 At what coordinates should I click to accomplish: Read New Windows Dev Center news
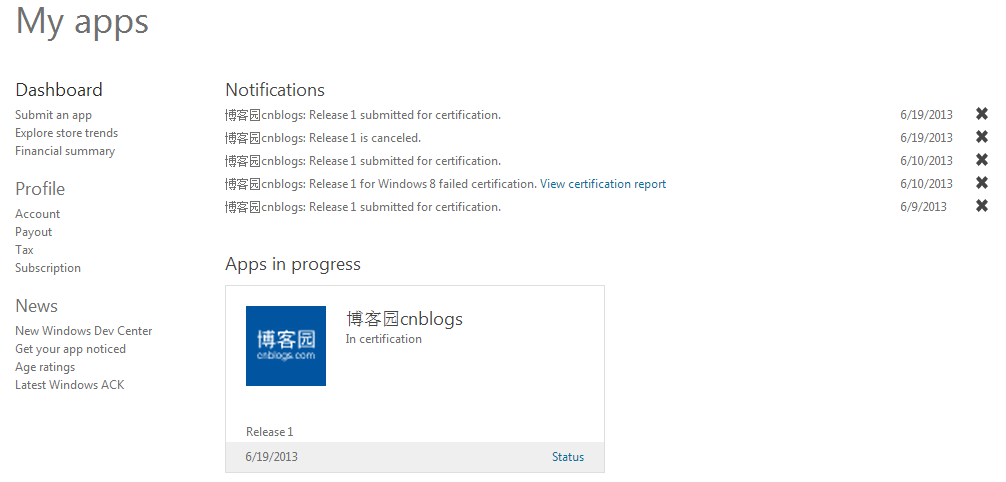[x=84, y=331]
